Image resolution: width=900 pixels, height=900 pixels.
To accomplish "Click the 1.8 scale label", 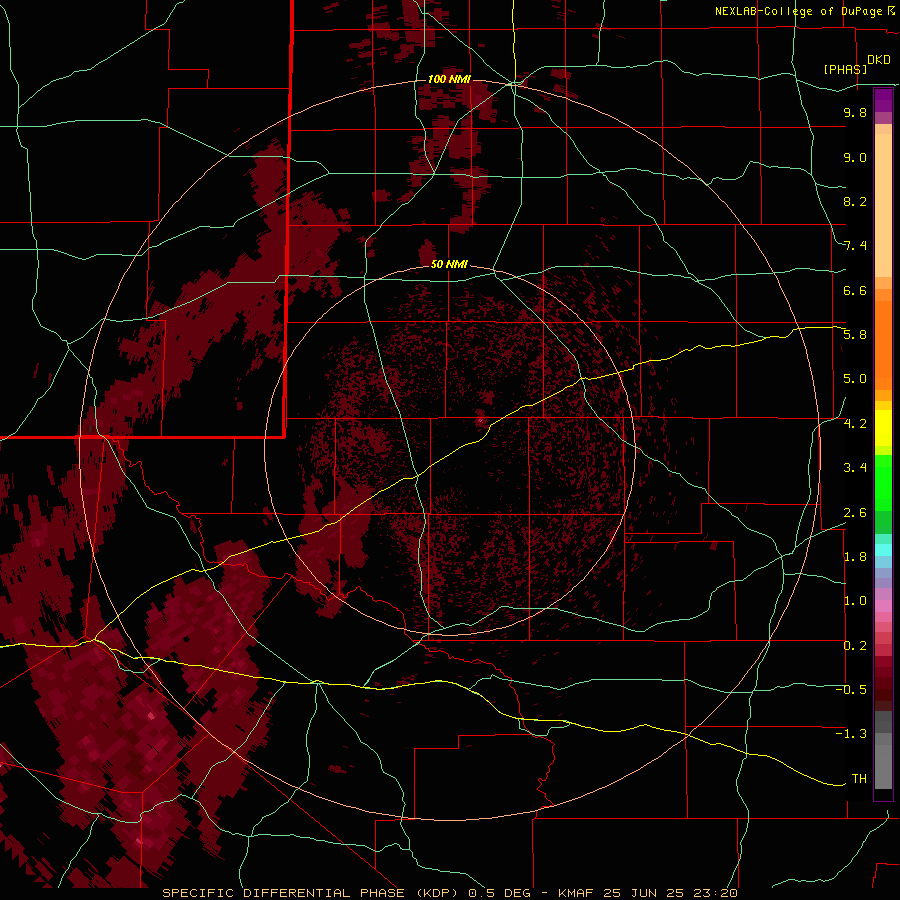I will [855, 557].
